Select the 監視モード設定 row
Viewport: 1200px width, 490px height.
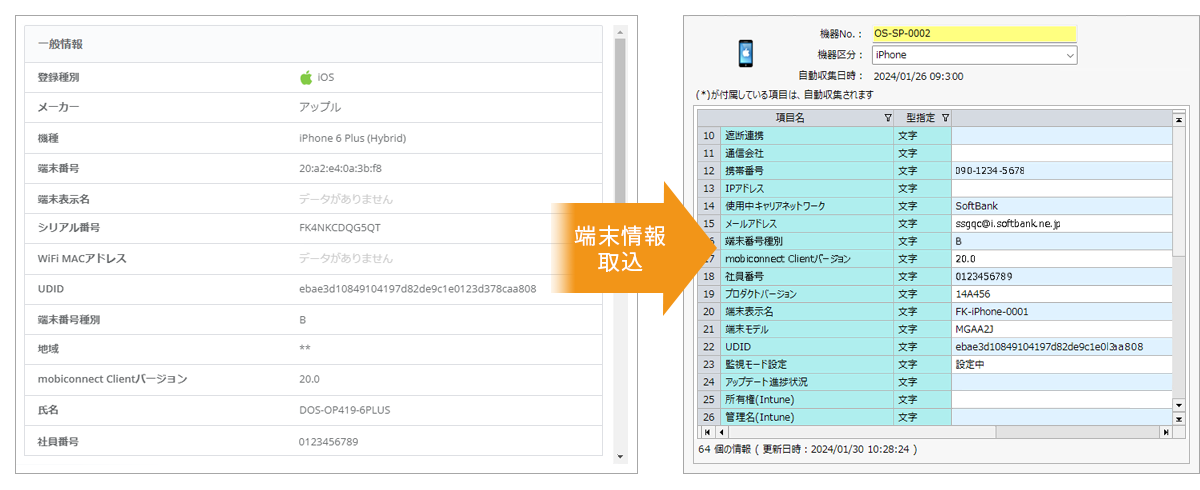pos(934,364)
